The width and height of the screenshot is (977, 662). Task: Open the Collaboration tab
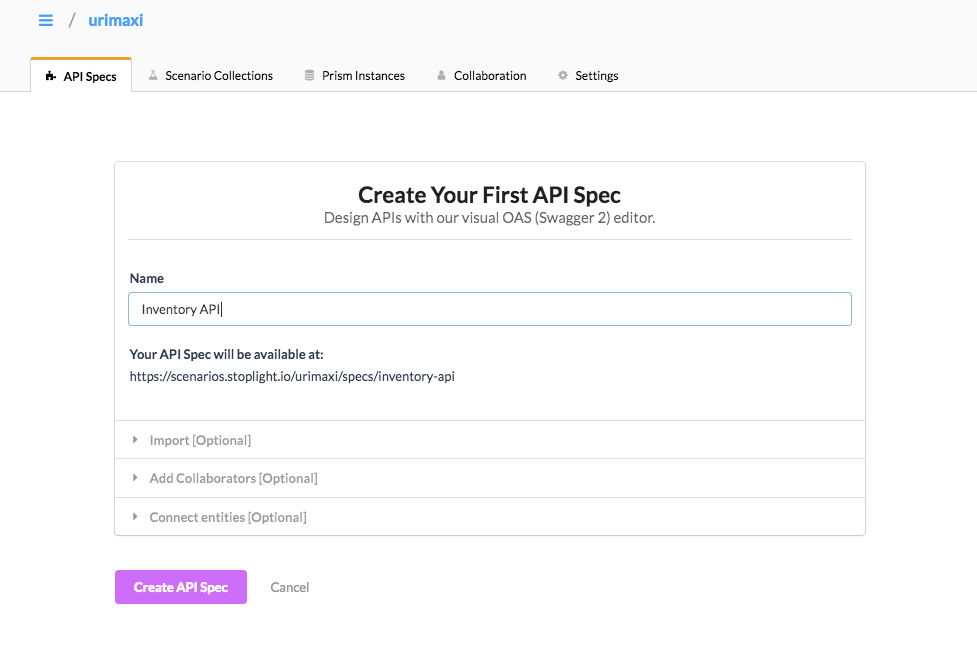(490, 75)
